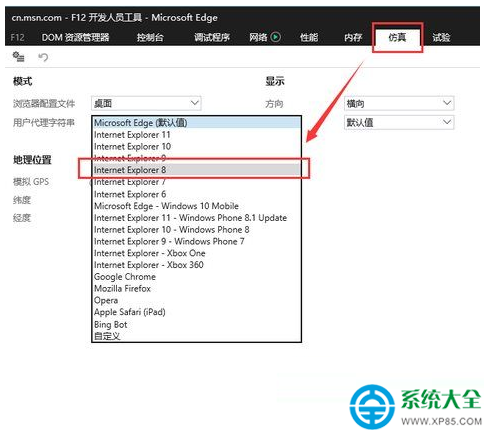Open the 试验 tab

pos(441,37)
